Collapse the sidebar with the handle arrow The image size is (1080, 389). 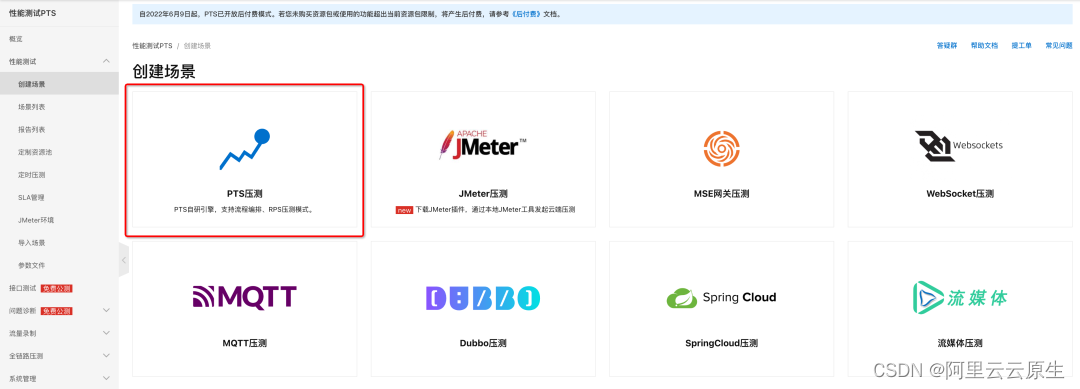124,260
